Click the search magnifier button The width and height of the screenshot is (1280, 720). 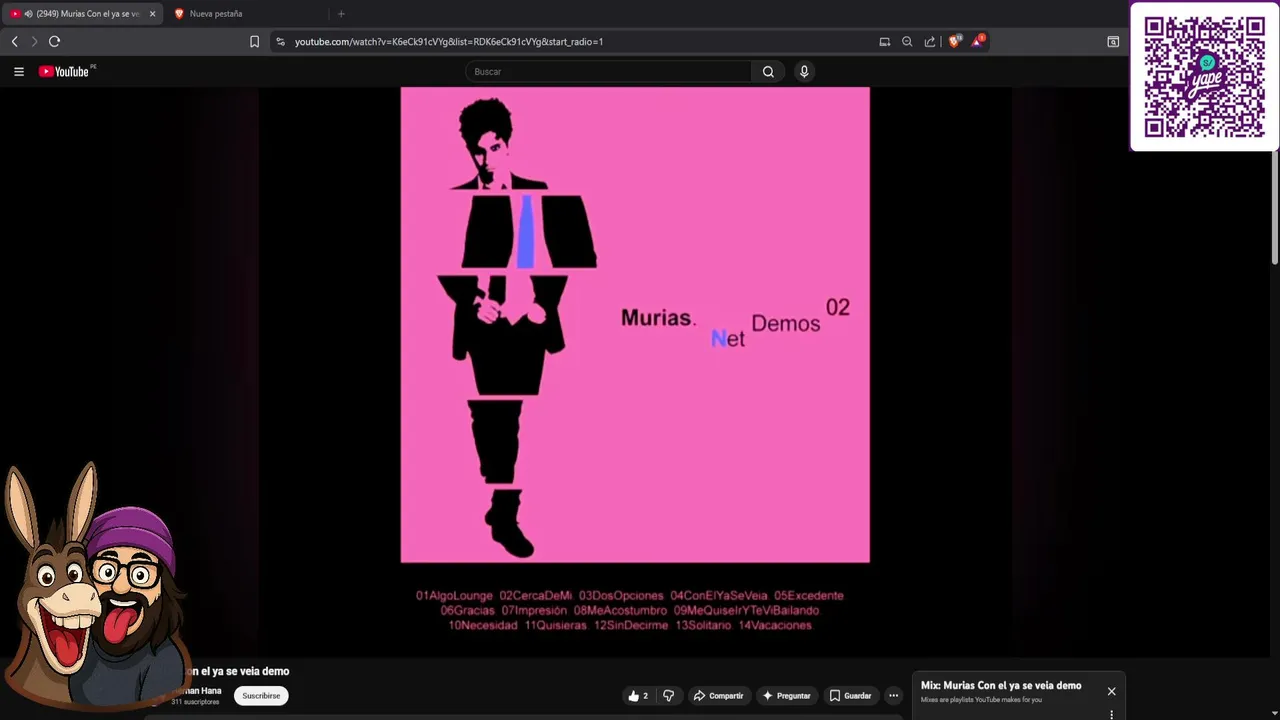tap(768, 72)
